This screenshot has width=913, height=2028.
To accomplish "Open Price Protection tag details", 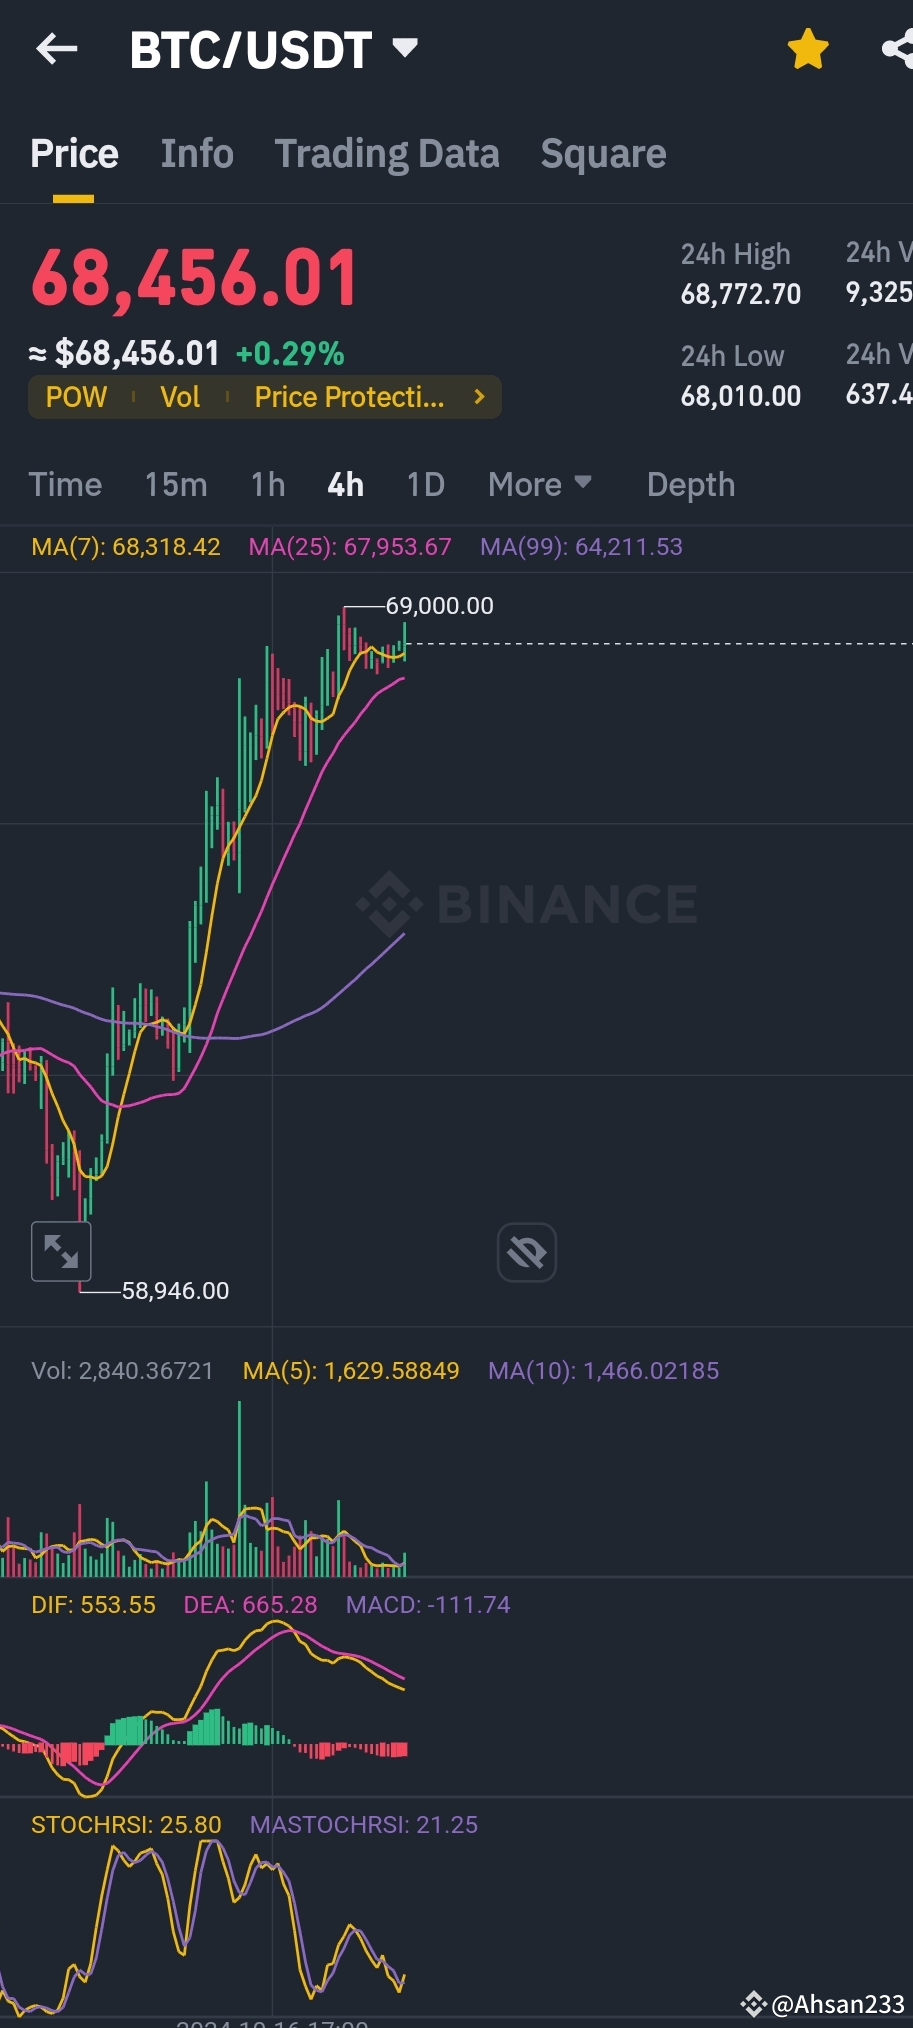I will [349, 397].
